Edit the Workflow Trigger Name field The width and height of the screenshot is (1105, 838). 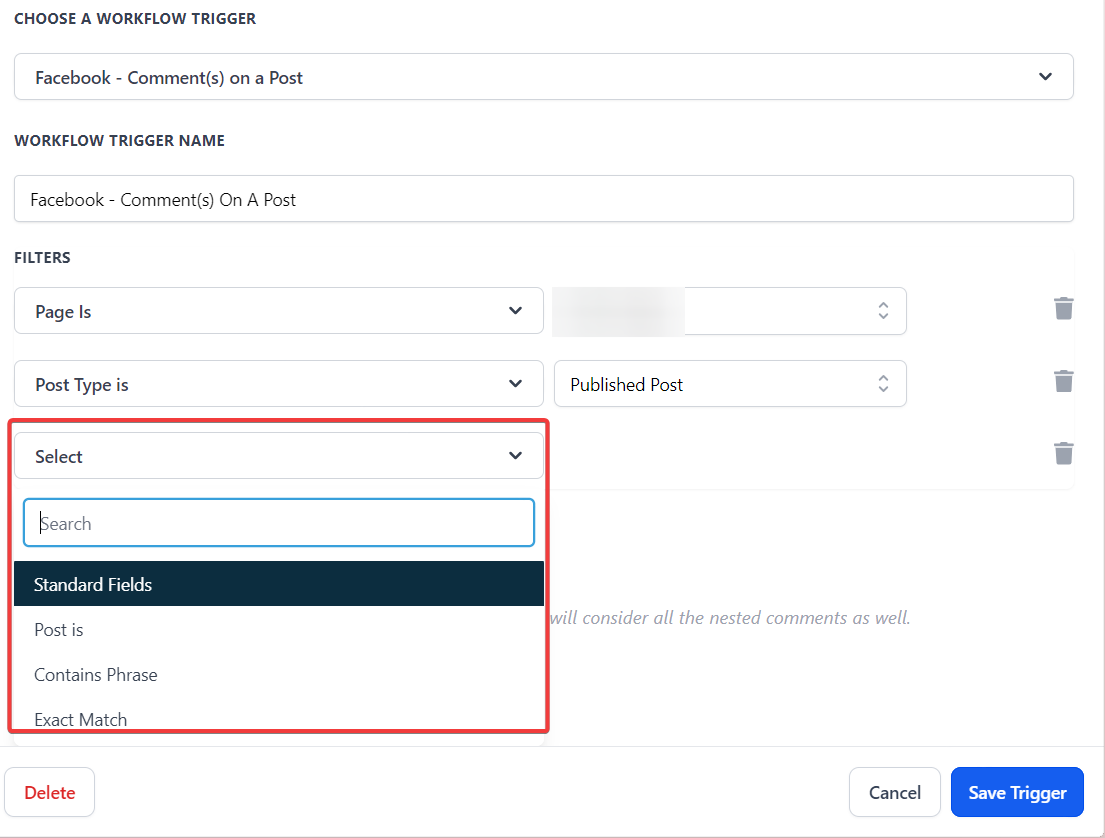[543, 199]
